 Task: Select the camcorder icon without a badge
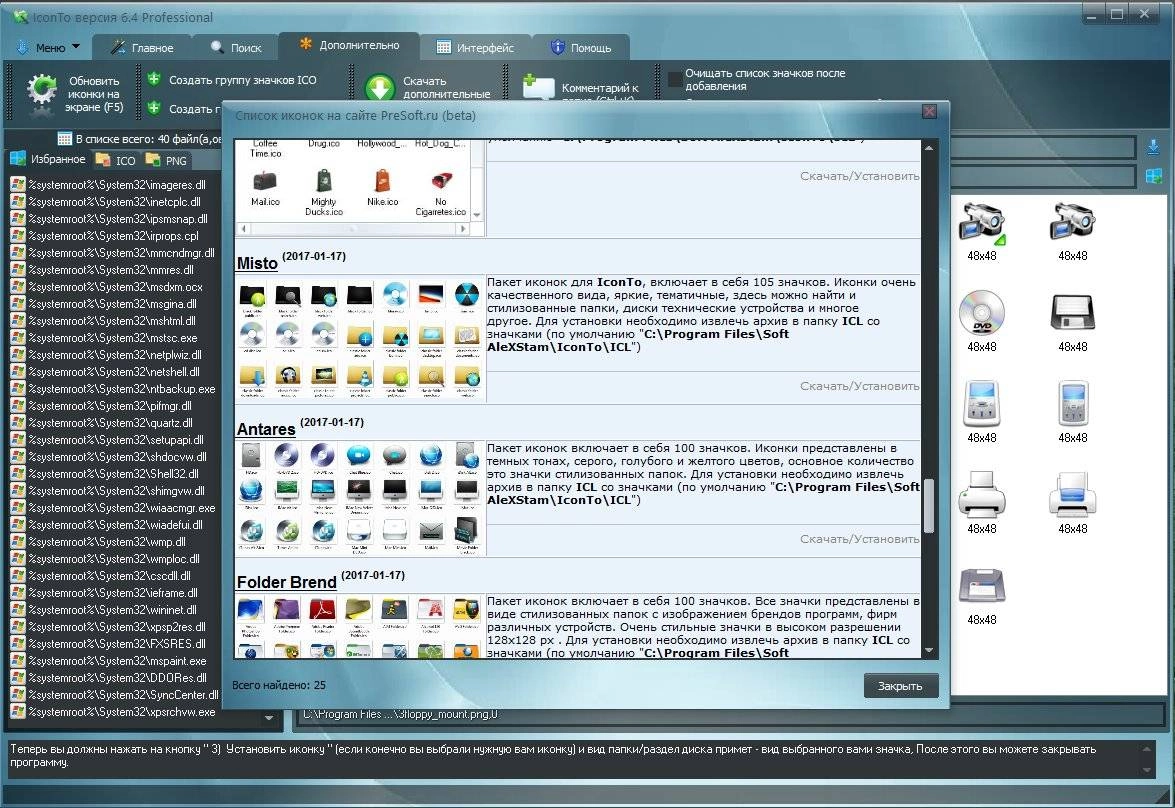[1072, 222]
